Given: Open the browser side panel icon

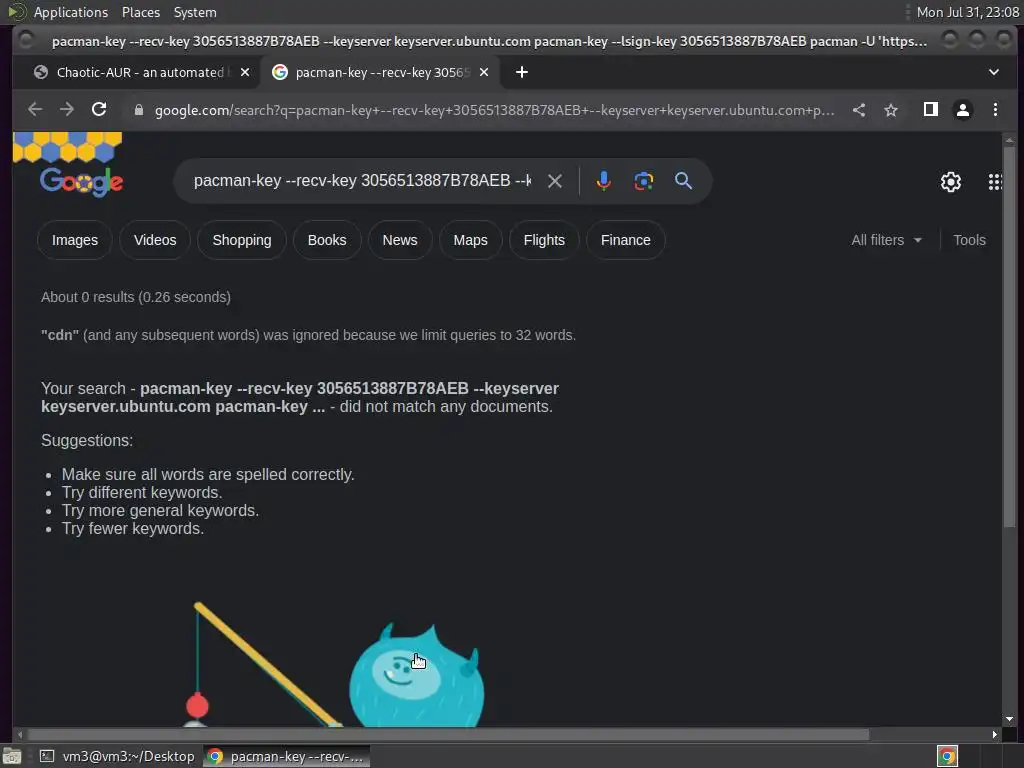Looking at the screenshot, I should [931, 110].
